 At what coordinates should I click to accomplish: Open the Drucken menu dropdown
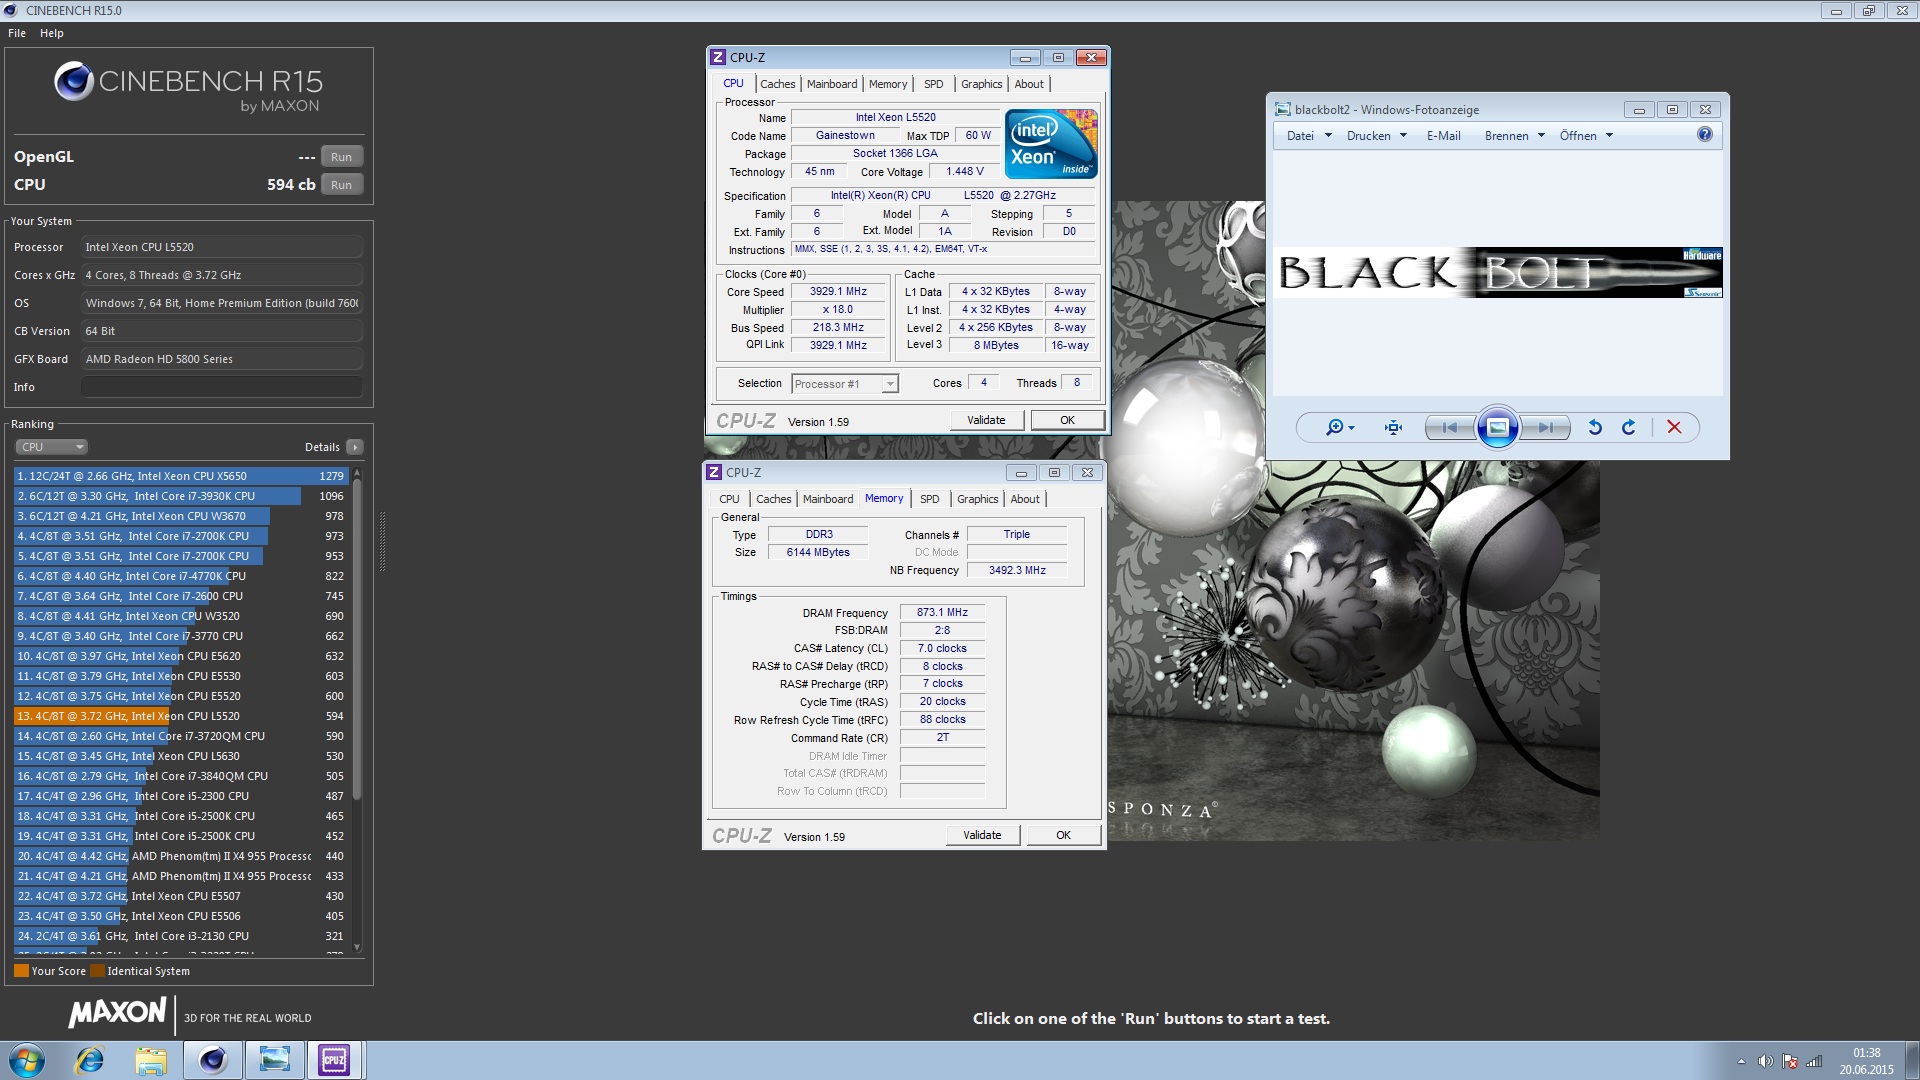(x=1377, y=136)
